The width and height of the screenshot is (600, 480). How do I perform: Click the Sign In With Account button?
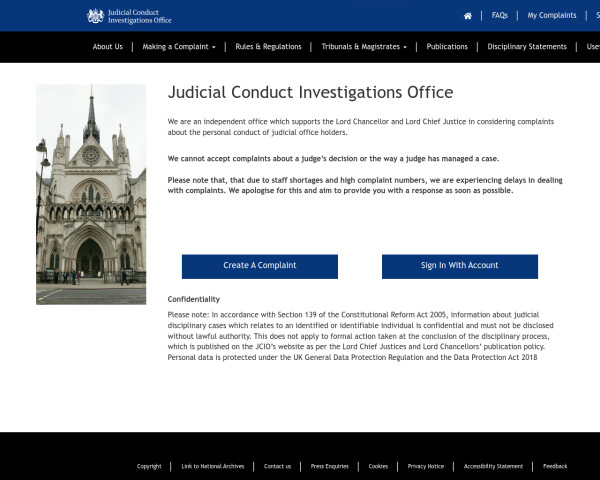(460, 266)
